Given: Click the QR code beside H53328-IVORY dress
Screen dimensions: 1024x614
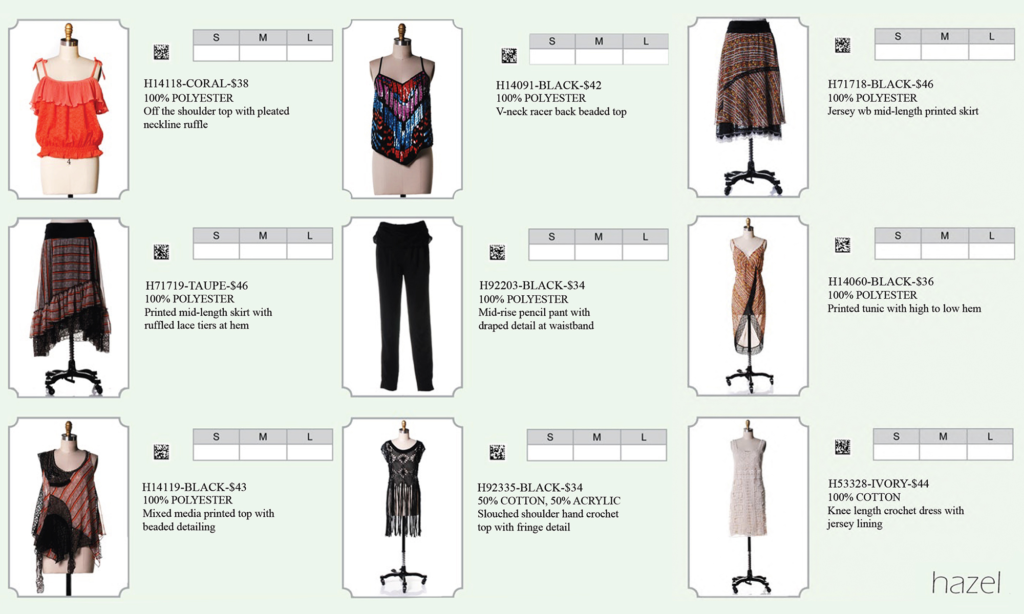Looking at the screenshot, I should 842,447.
